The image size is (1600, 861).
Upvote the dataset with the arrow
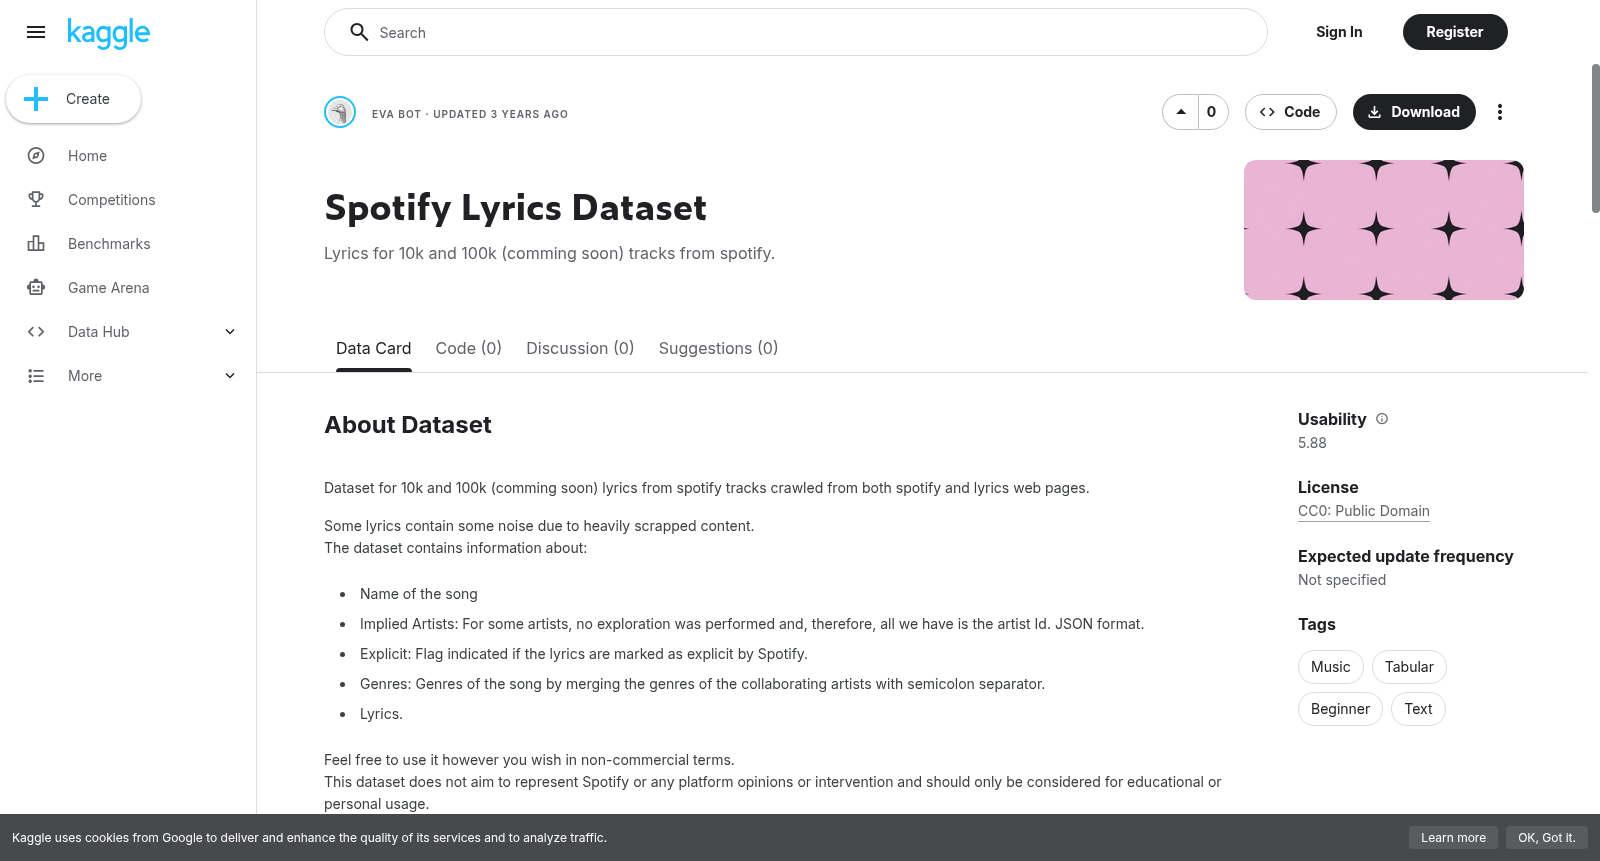[x=1181, y=112]
